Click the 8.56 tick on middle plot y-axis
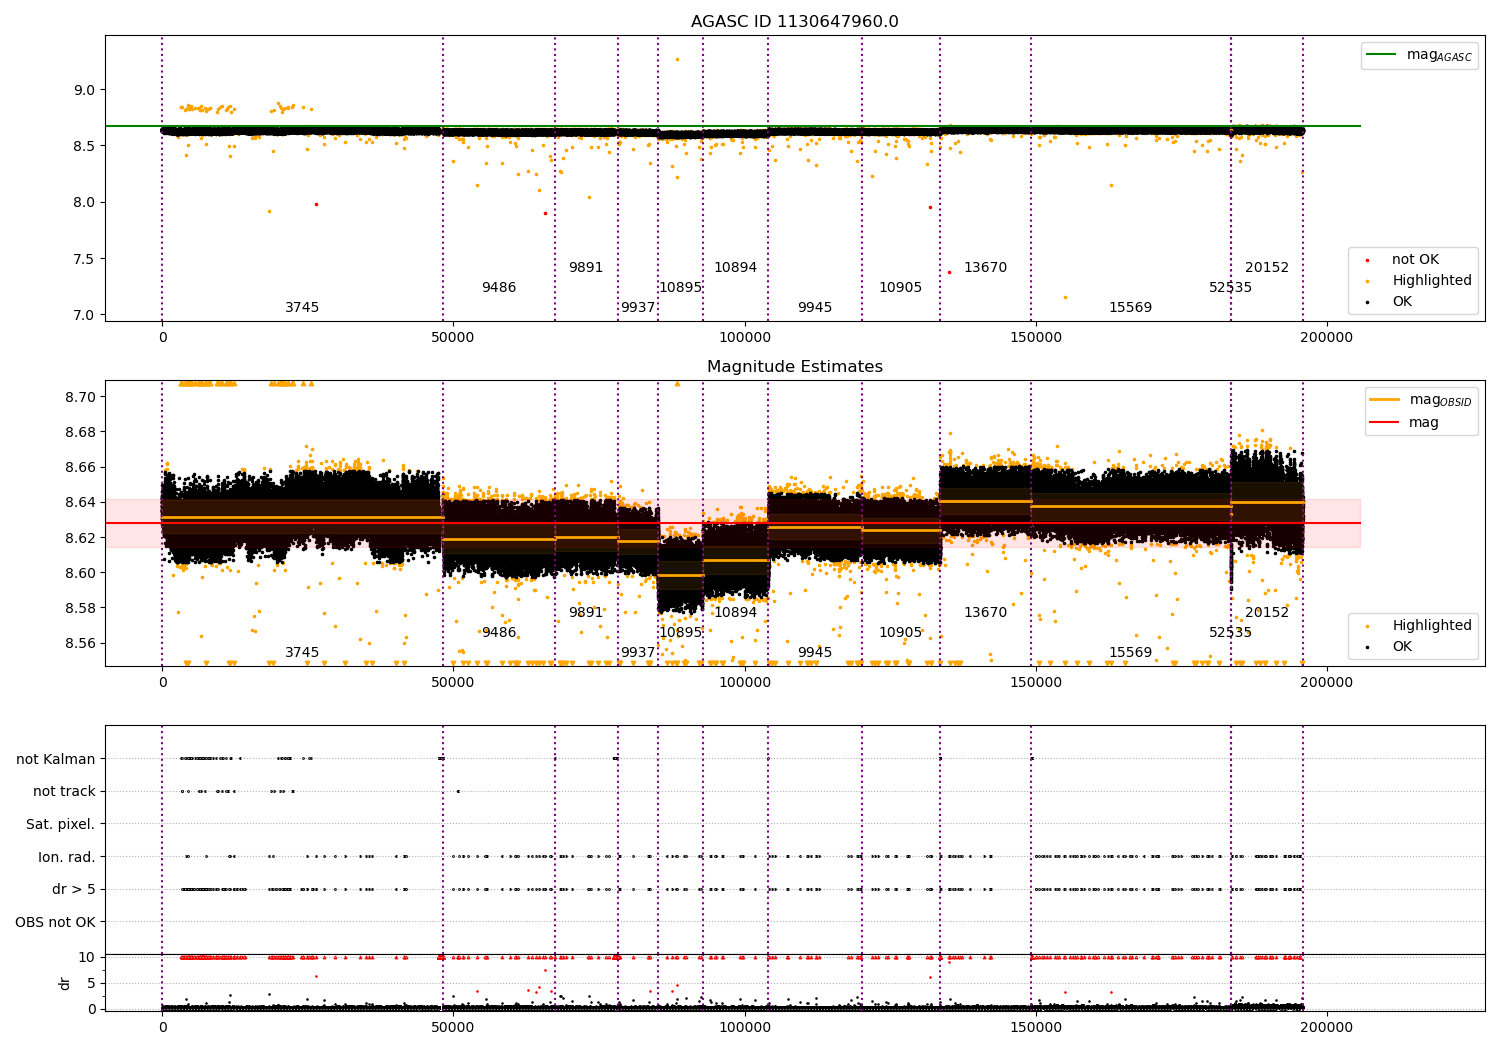This screenshot has height=1050, width=1500. click(80, 644)
